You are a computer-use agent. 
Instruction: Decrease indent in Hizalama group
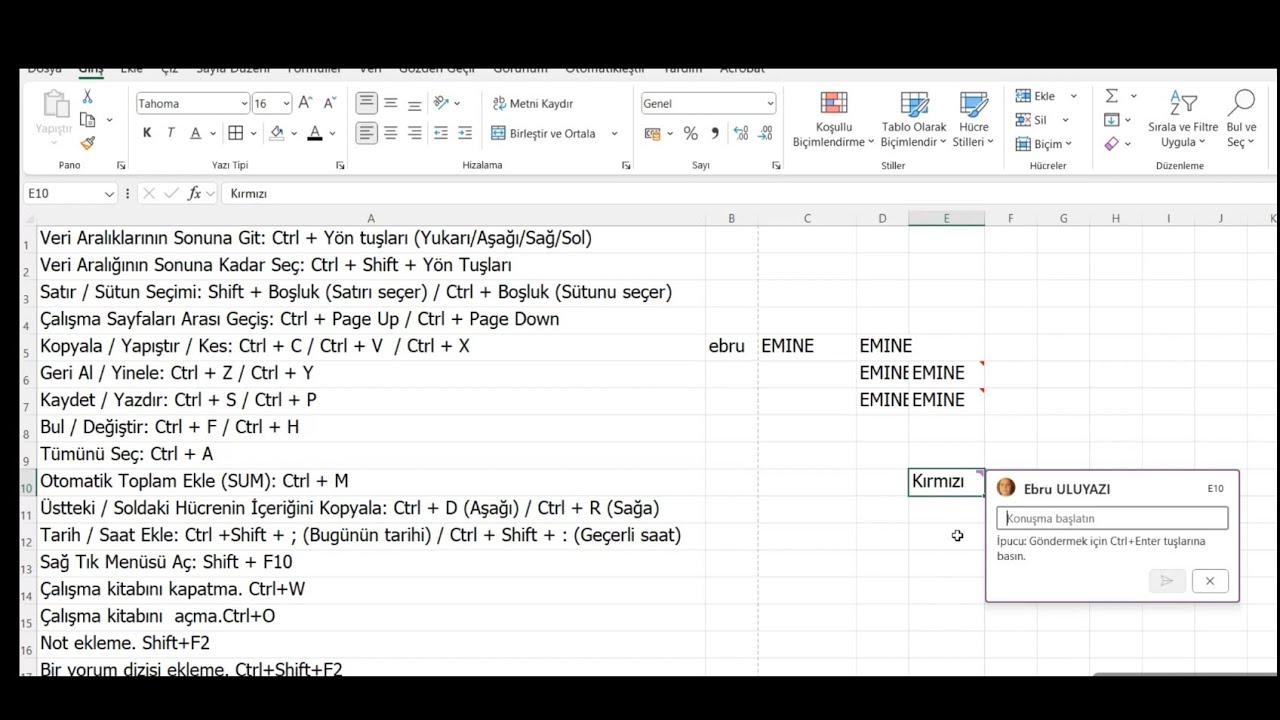(440, 133)
